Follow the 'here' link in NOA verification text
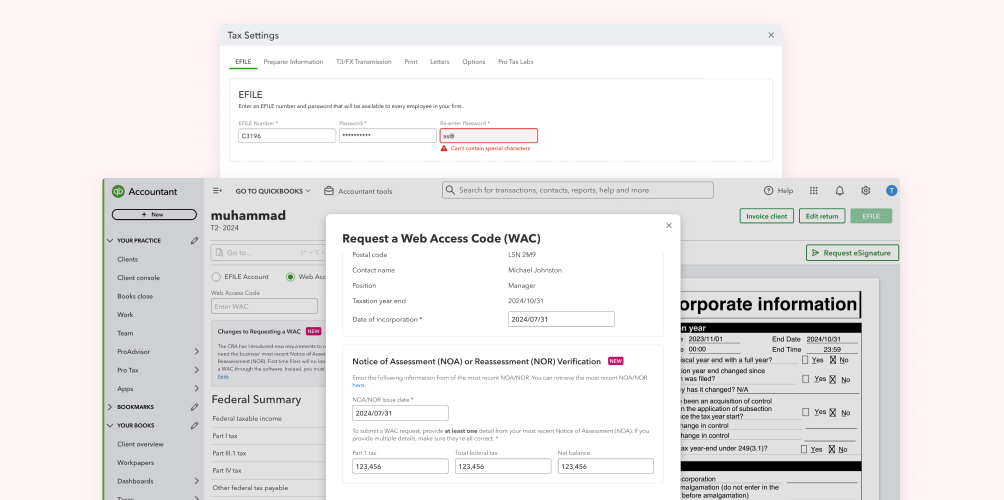Viewport: 1004px width, 500px height. point(359,385)
